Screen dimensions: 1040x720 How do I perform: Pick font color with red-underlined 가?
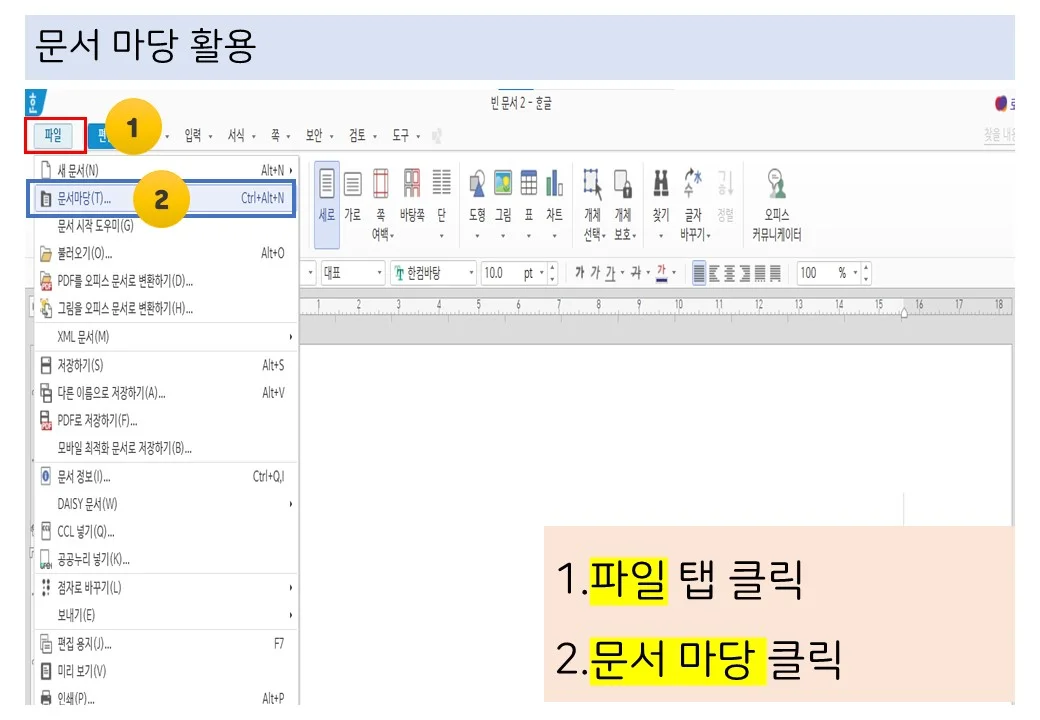[x=661, y=272]
